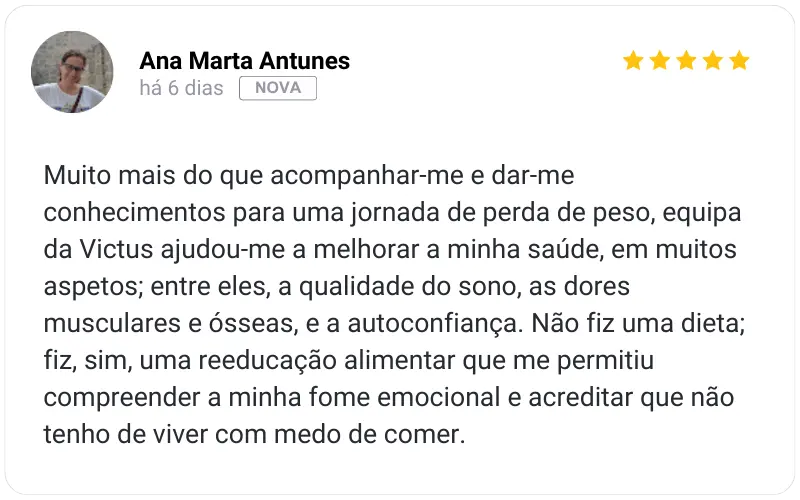Screen dimensions: 800x500
Task: Click the fourth rating star
Action: click(713, 60)
